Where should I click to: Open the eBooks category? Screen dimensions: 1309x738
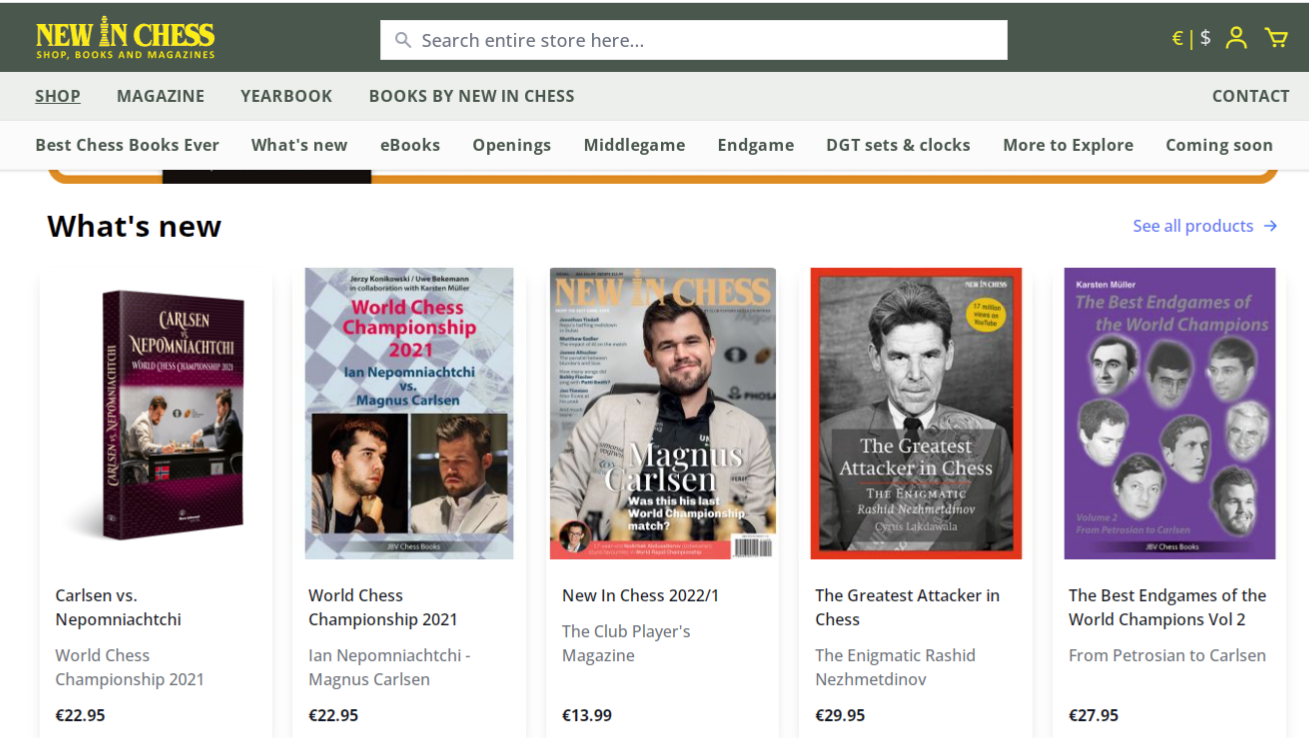410,145
